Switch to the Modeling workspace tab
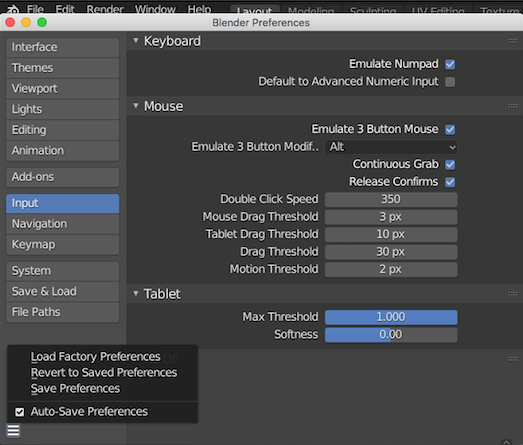Image resolution: width=523 pixels, height=445 pixels. pos(311,10)
